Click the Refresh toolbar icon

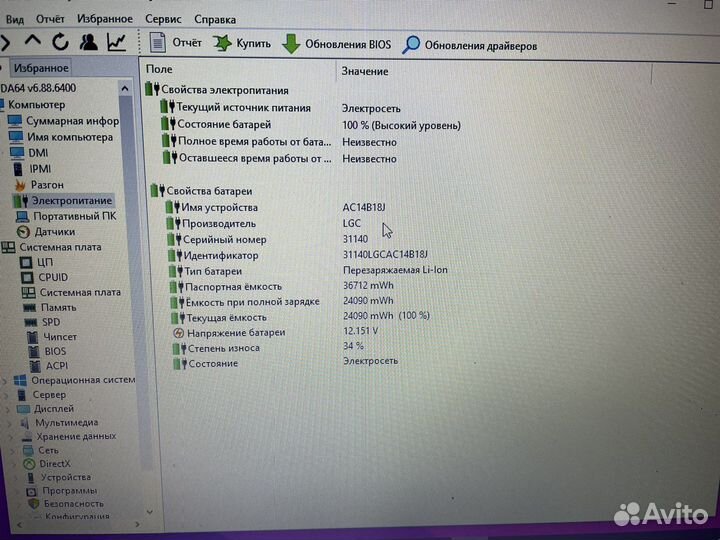click(60, 42)
